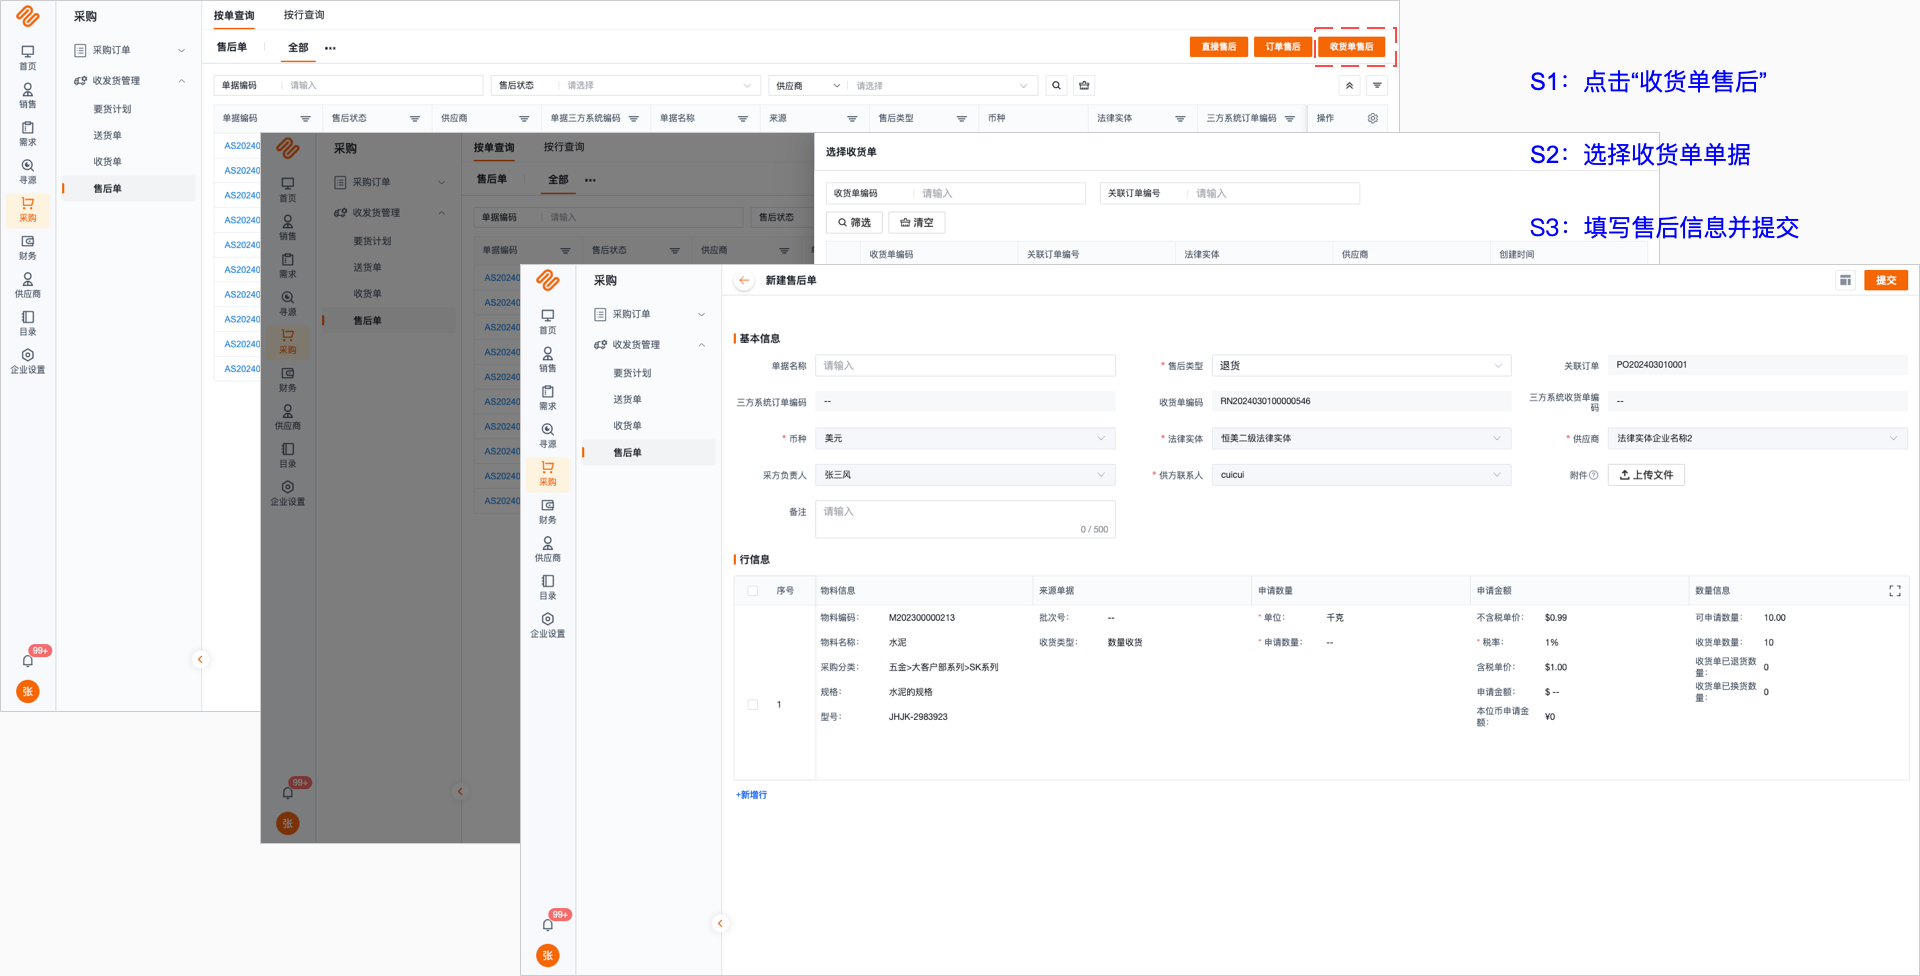Viewport: 1920px width, 976px height.
Task: Click layout icon left of 提交 button
Action: pos(1845,281)
